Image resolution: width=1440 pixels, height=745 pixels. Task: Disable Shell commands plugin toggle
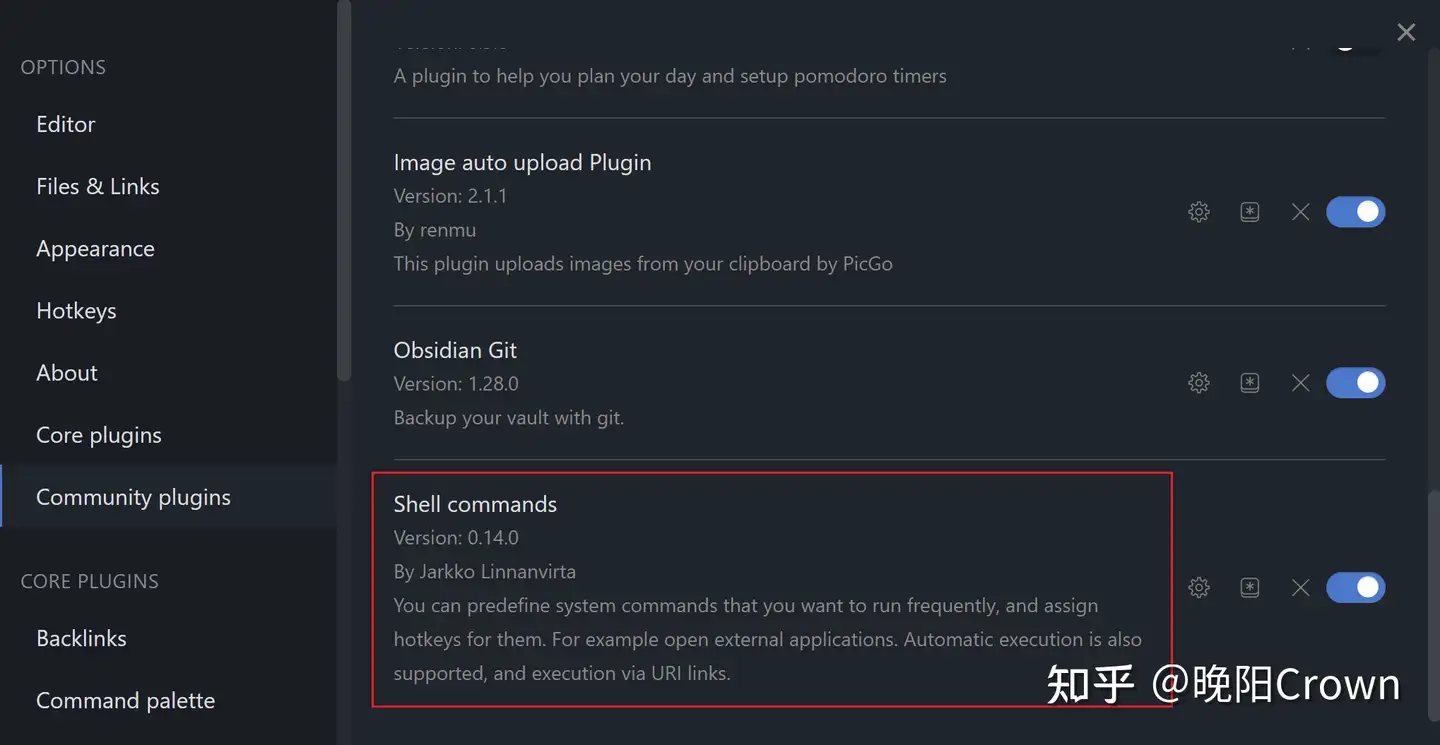pos(1356,588)
